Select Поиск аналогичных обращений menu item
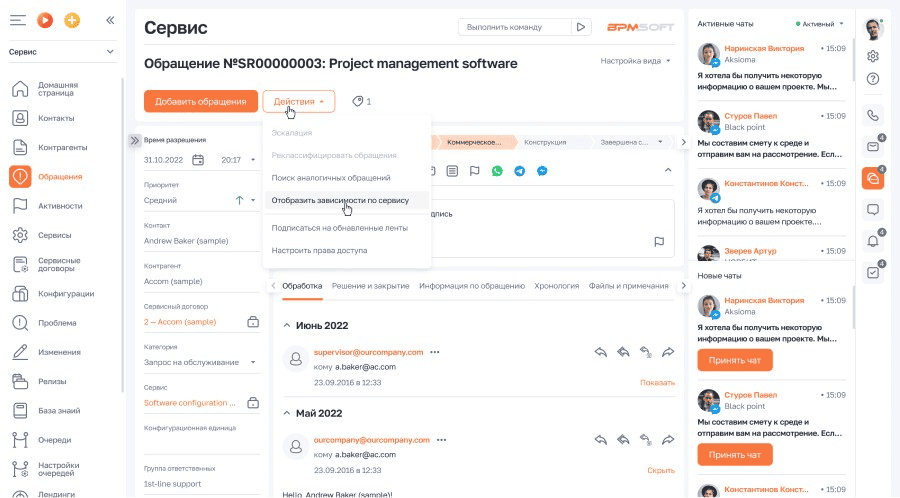The width and height of the screenshot is (900, 498). click(331, 178)
